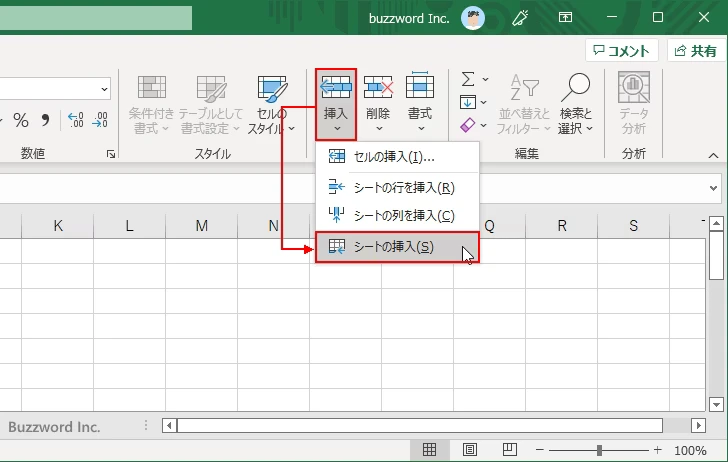Click the Increase Decimal icon
The width and height of the screenshot is (728, 462).
click(76, 120)
